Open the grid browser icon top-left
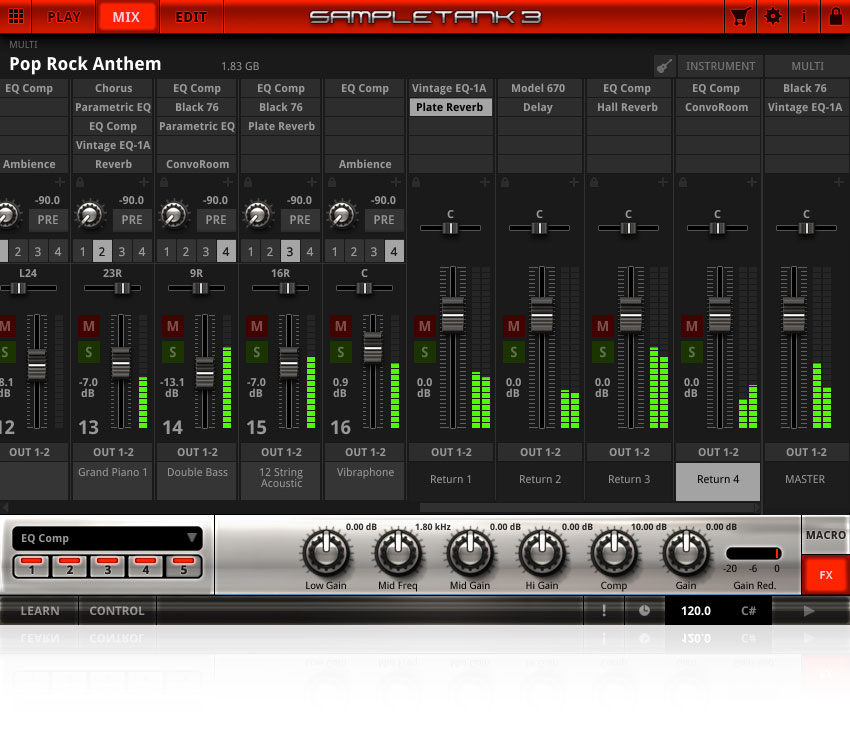 click(16, 16)
